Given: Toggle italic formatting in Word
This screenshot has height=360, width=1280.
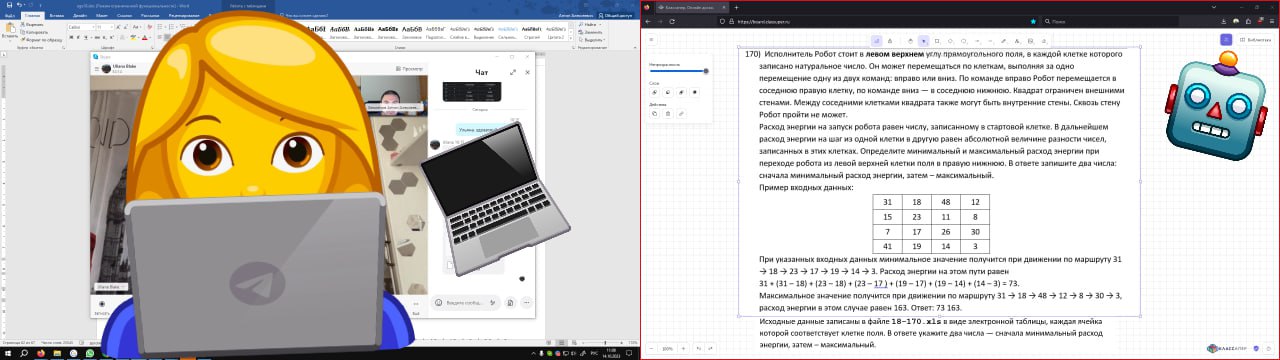Looking at the screenshot, I should click(78, 37).
